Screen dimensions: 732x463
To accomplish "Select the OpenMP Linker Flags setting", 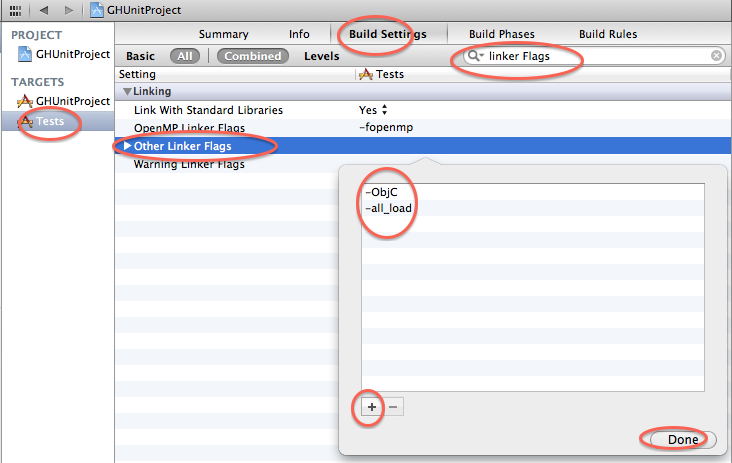I will coord(189,128).
